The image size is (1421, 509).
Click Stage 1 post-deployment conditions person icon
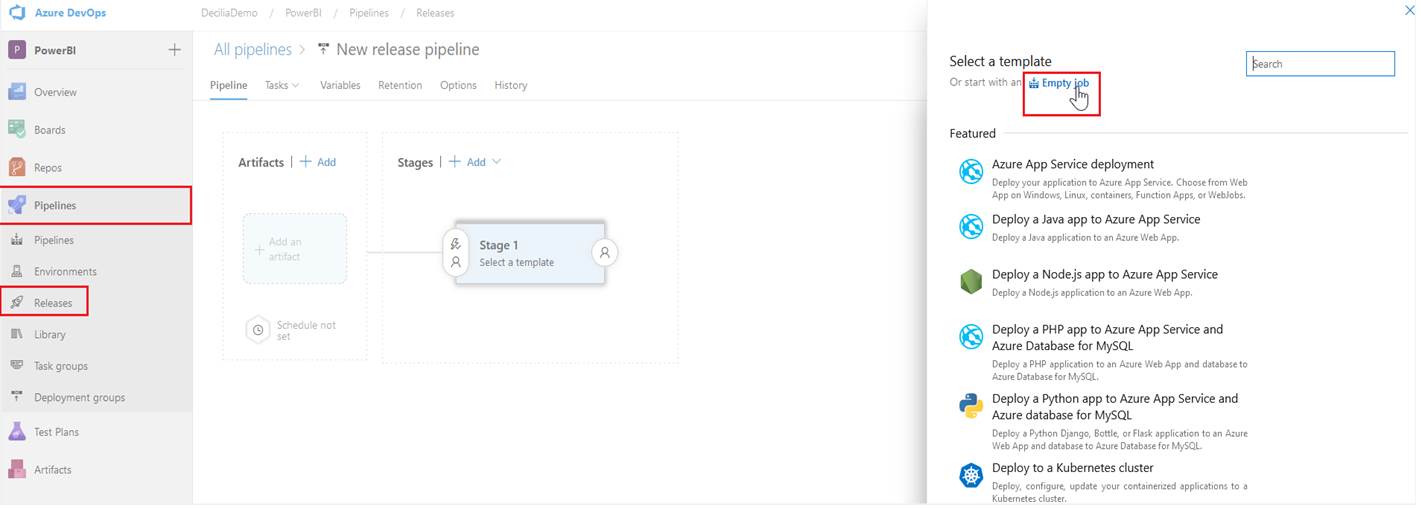(604, 253)
